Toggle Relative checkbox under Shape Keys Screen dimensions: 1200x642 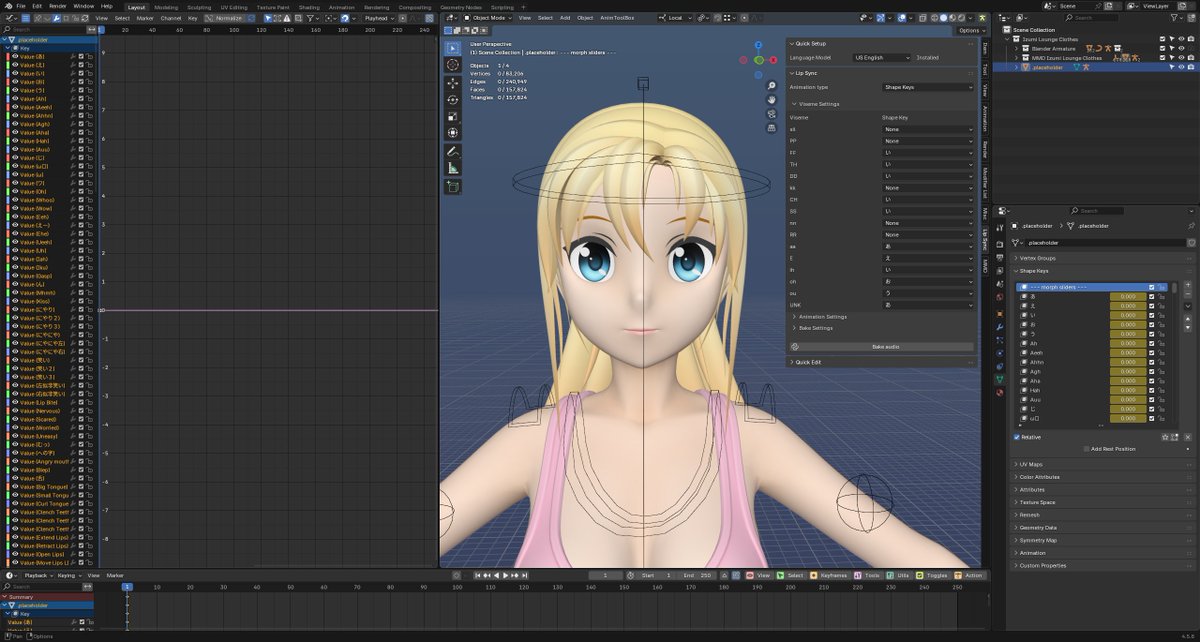1018,437
